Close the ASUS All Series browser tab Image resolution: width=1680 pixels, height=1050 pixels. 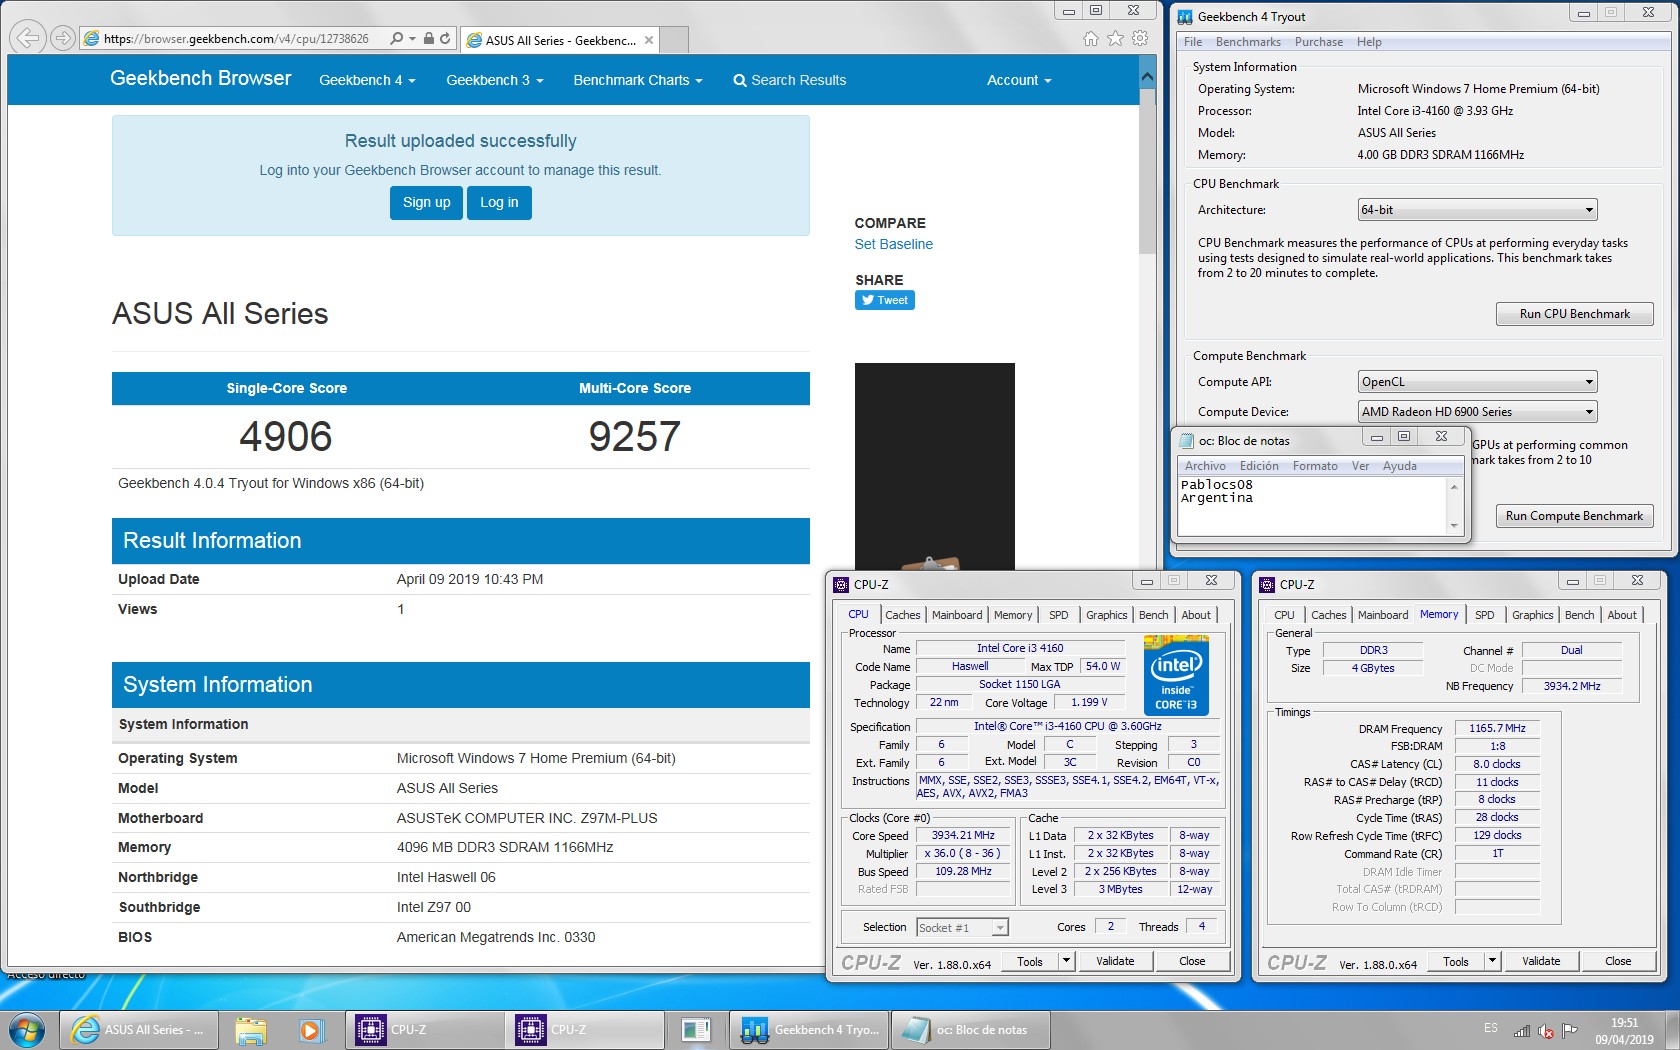point(649,40)
